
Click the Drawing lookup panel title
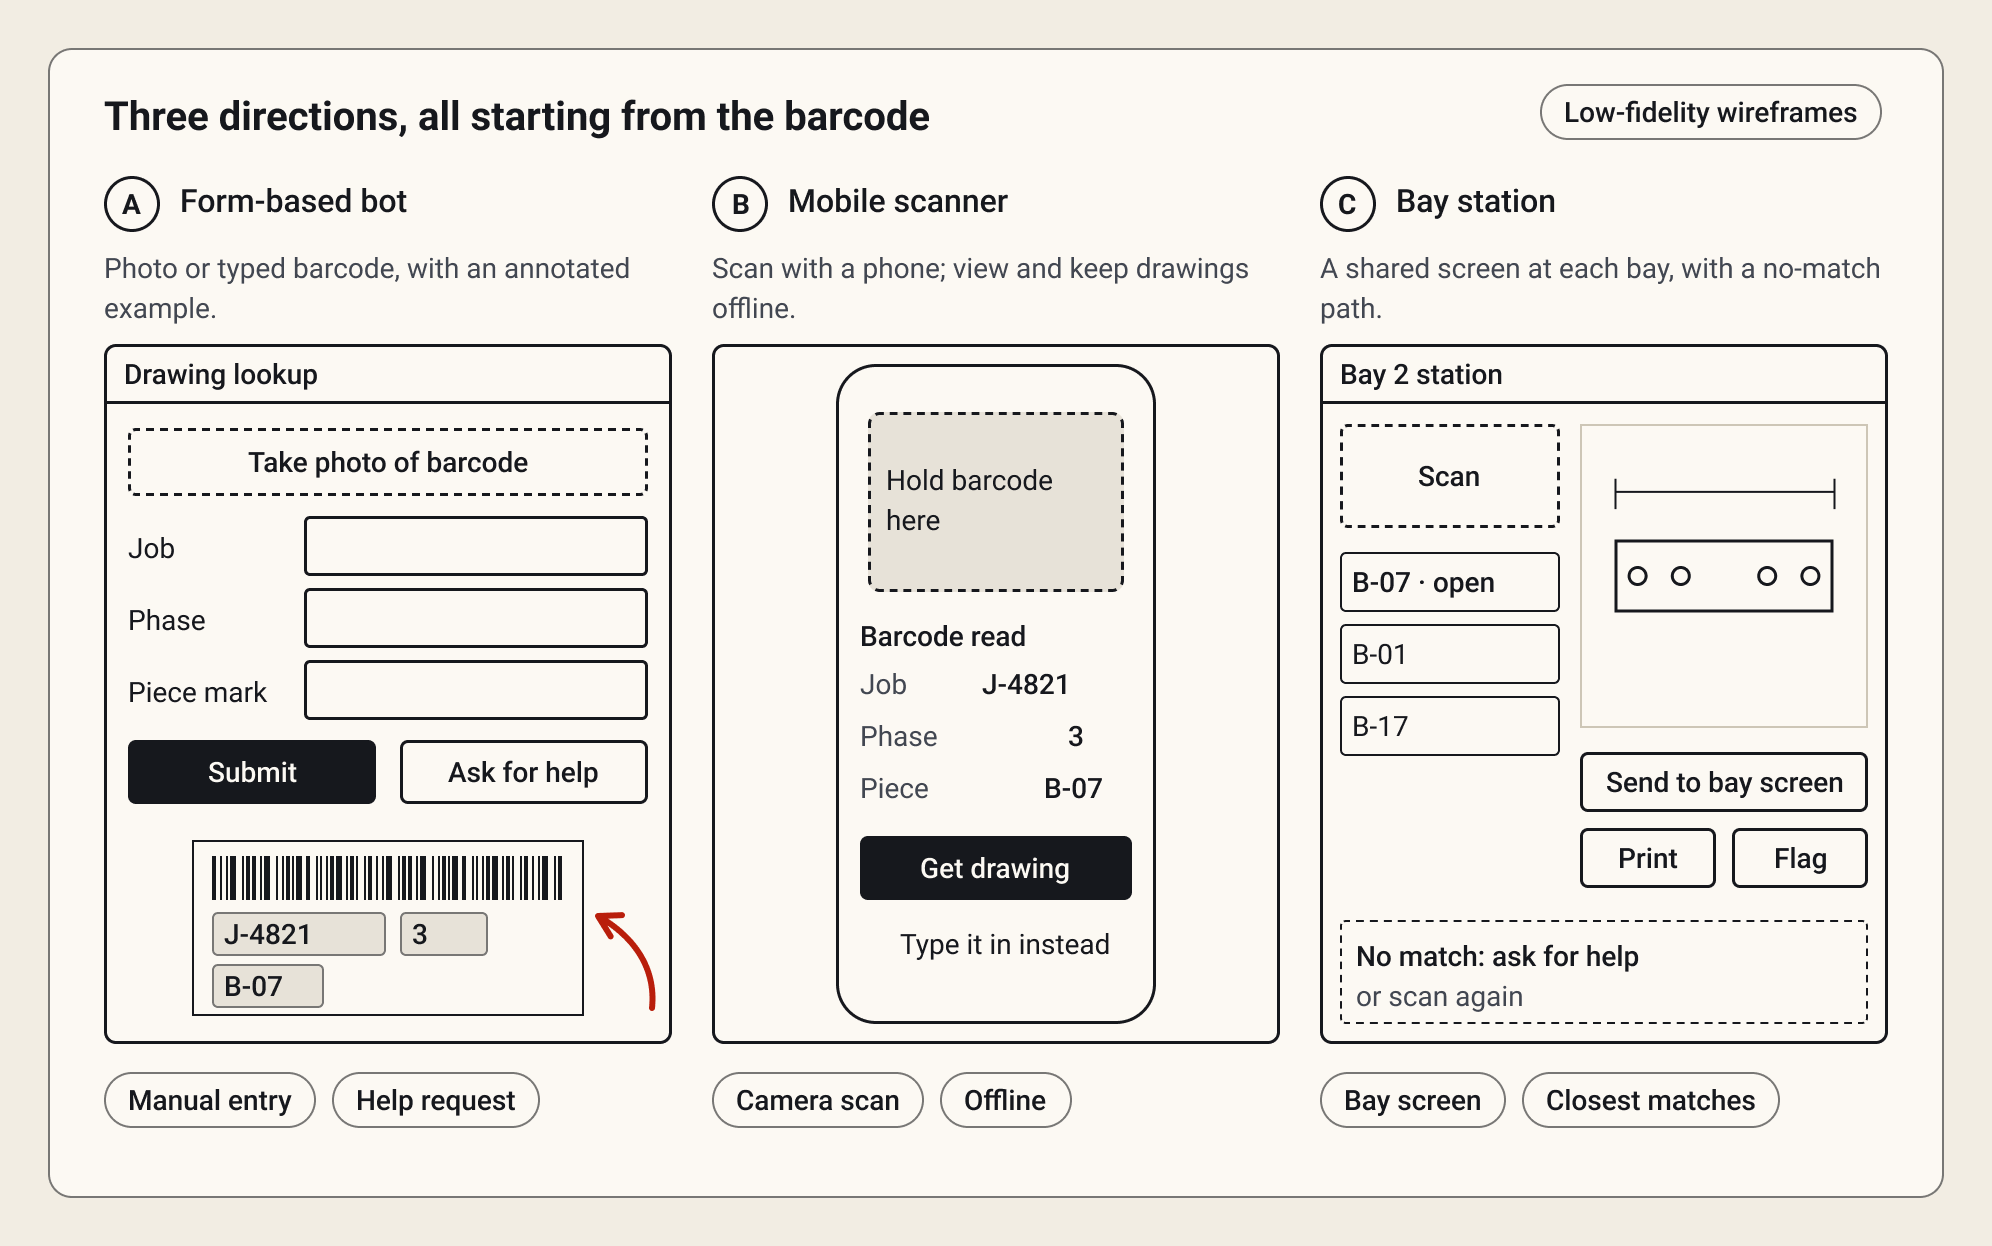(x=221, y=374)
